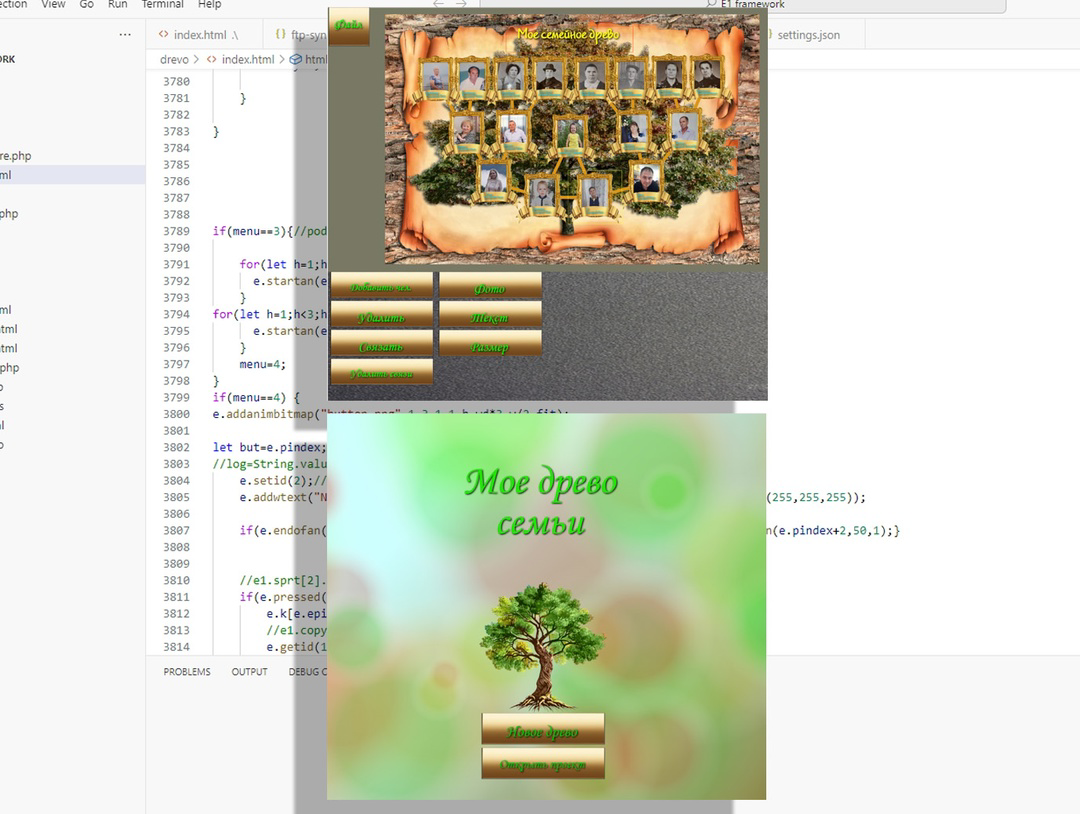Click the Новое древо button
Viewport: 1080px width, 814px height.
pyautogui.click(x=543, y=730)
